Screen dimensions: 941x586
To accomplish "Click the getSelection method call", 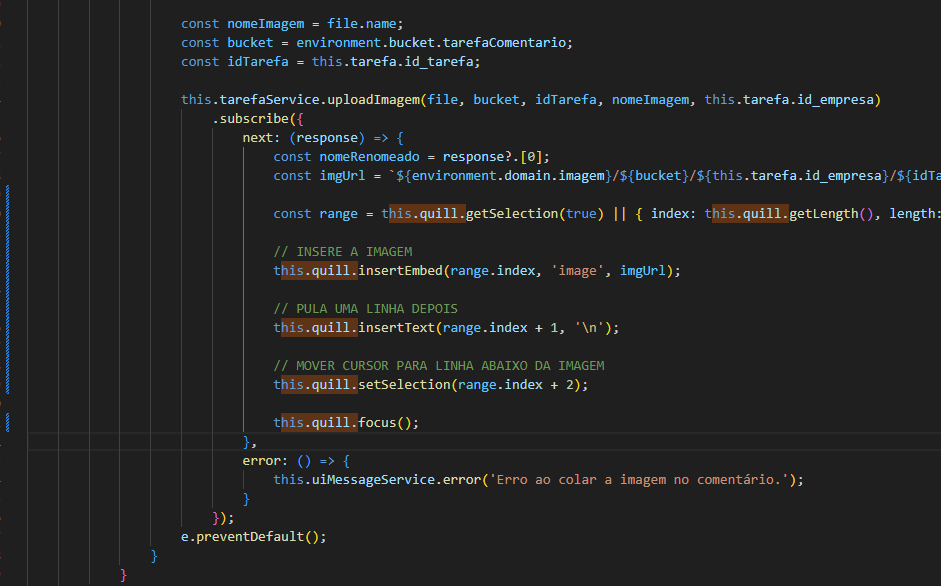I will pos(515,214).
